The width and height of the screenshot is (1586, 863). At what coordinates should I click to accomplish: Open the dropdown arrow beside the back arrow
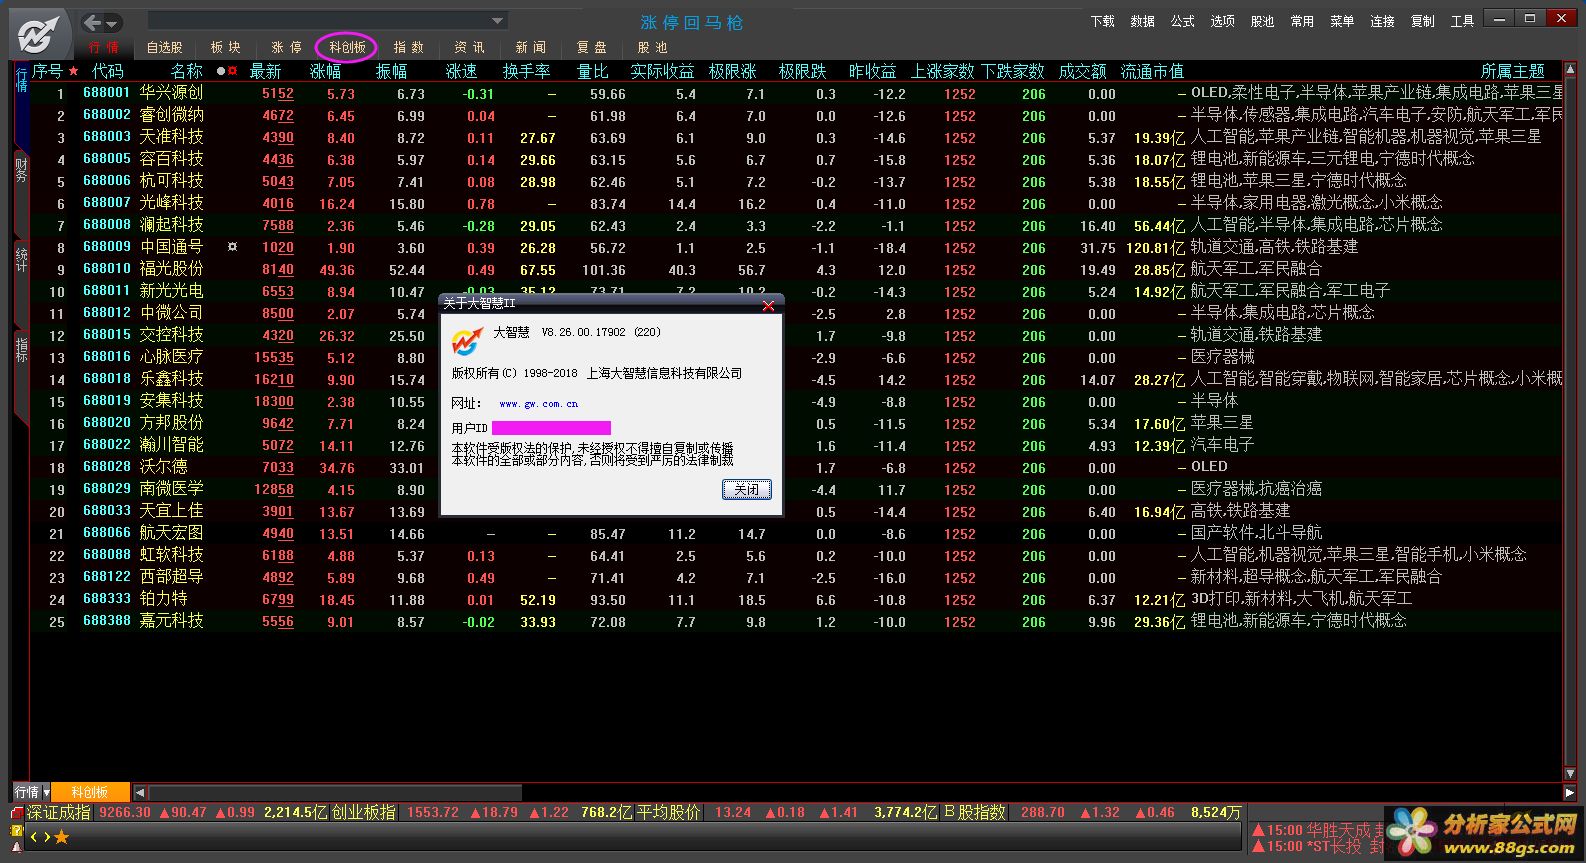click(112, 23)
